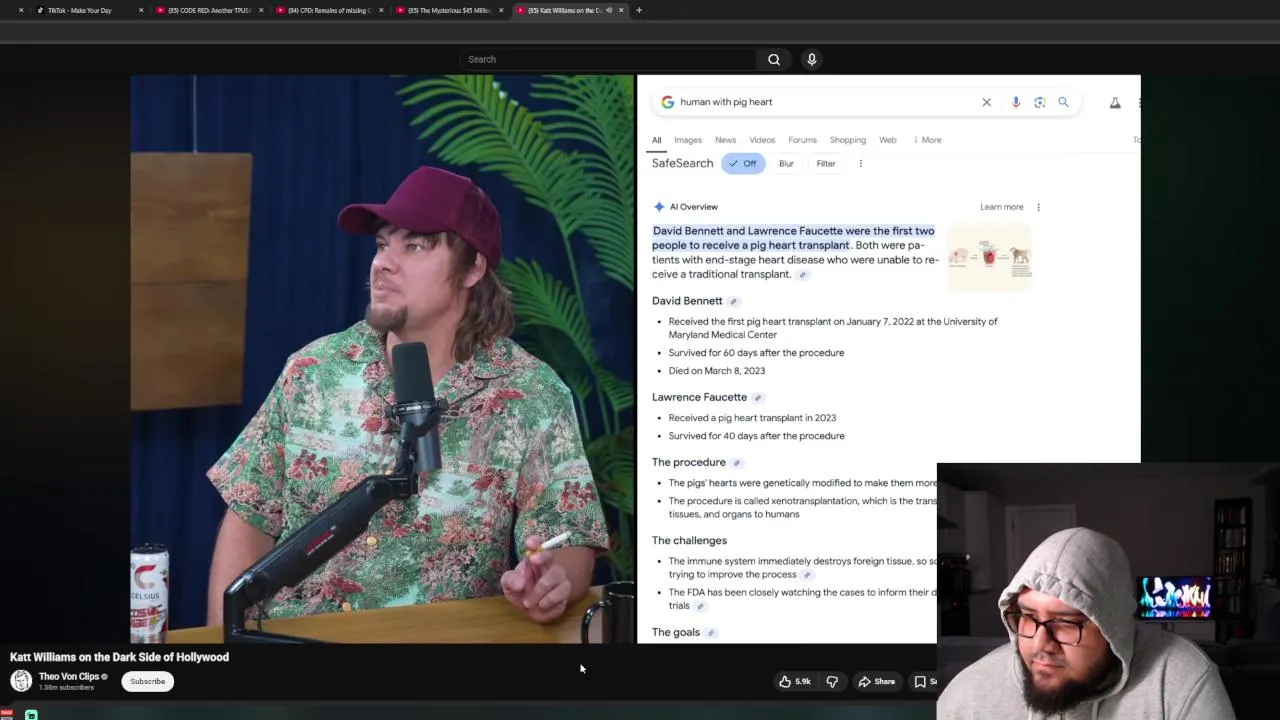1280x720 pixels.
Task: Close The Mysterious $45 Million tab
Action: coord(501,10)
